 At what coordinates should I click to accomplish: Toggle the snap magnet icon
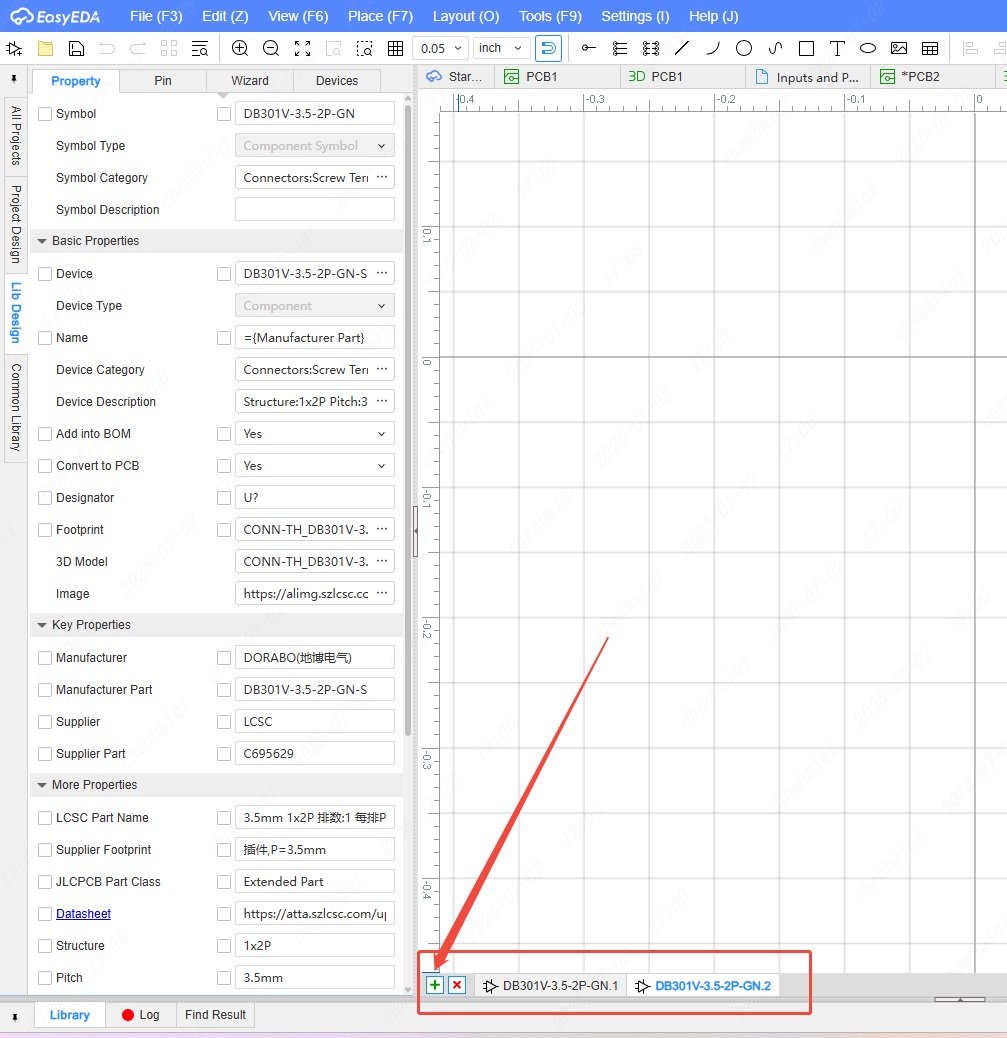pyautogui.click(x=548, y=48)
